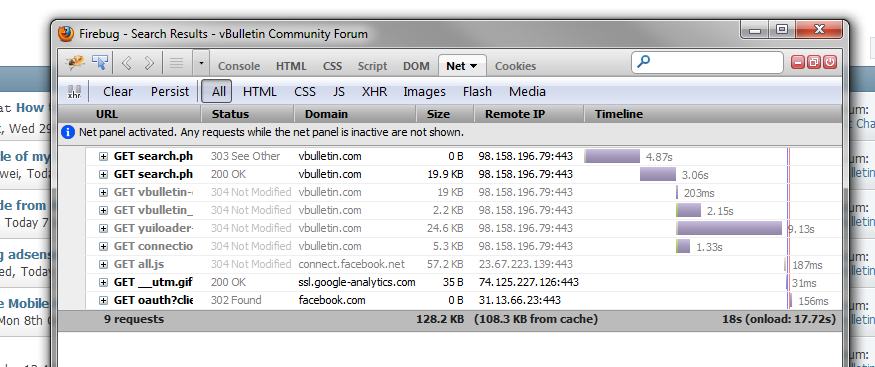Sort by Domain column header

pyautogui.click(x=355, y=114)
